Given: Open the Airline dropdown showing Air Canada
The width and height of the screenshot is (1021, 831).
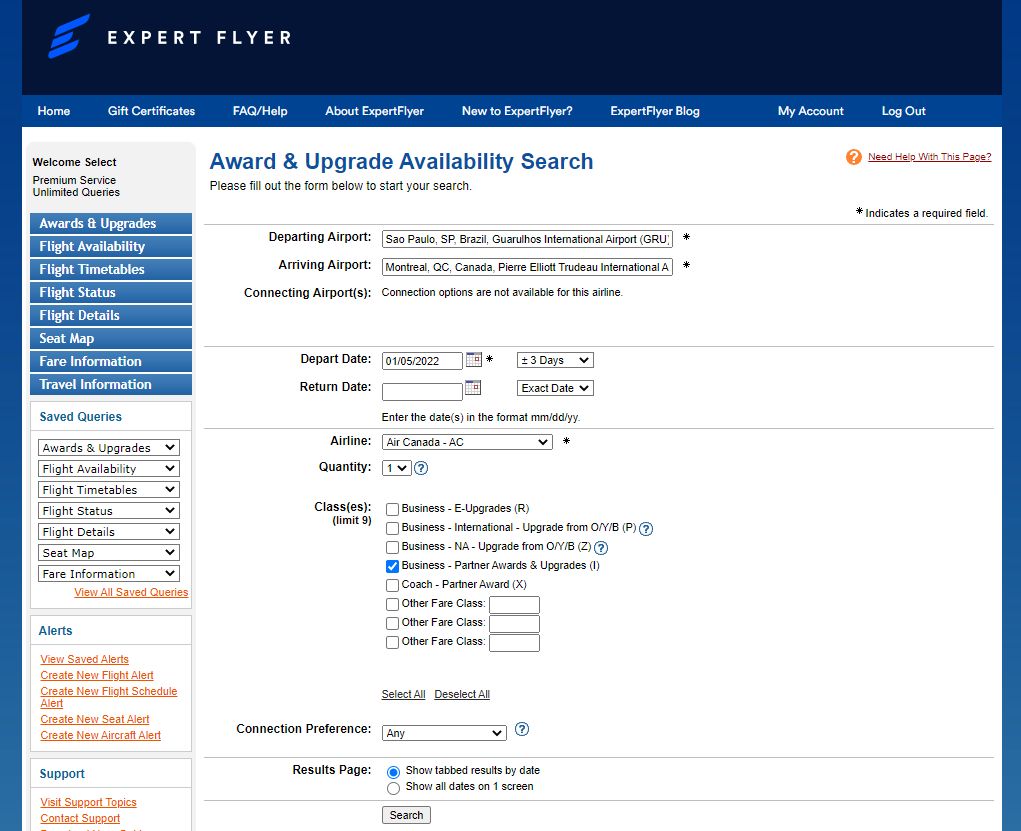Looking at the screenshot, I should 467,442.
